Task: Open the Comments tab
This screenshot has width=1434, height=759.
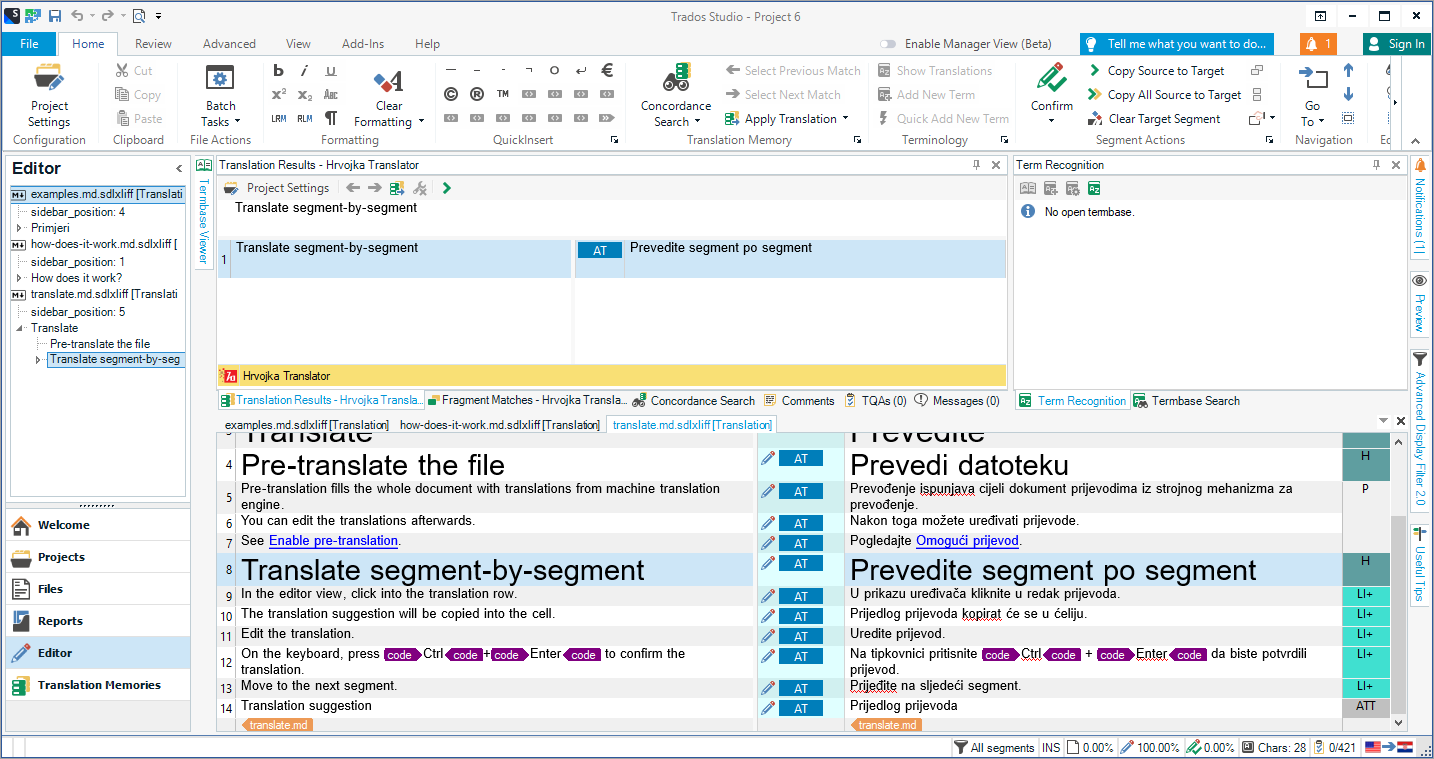Action: [799, 401]
